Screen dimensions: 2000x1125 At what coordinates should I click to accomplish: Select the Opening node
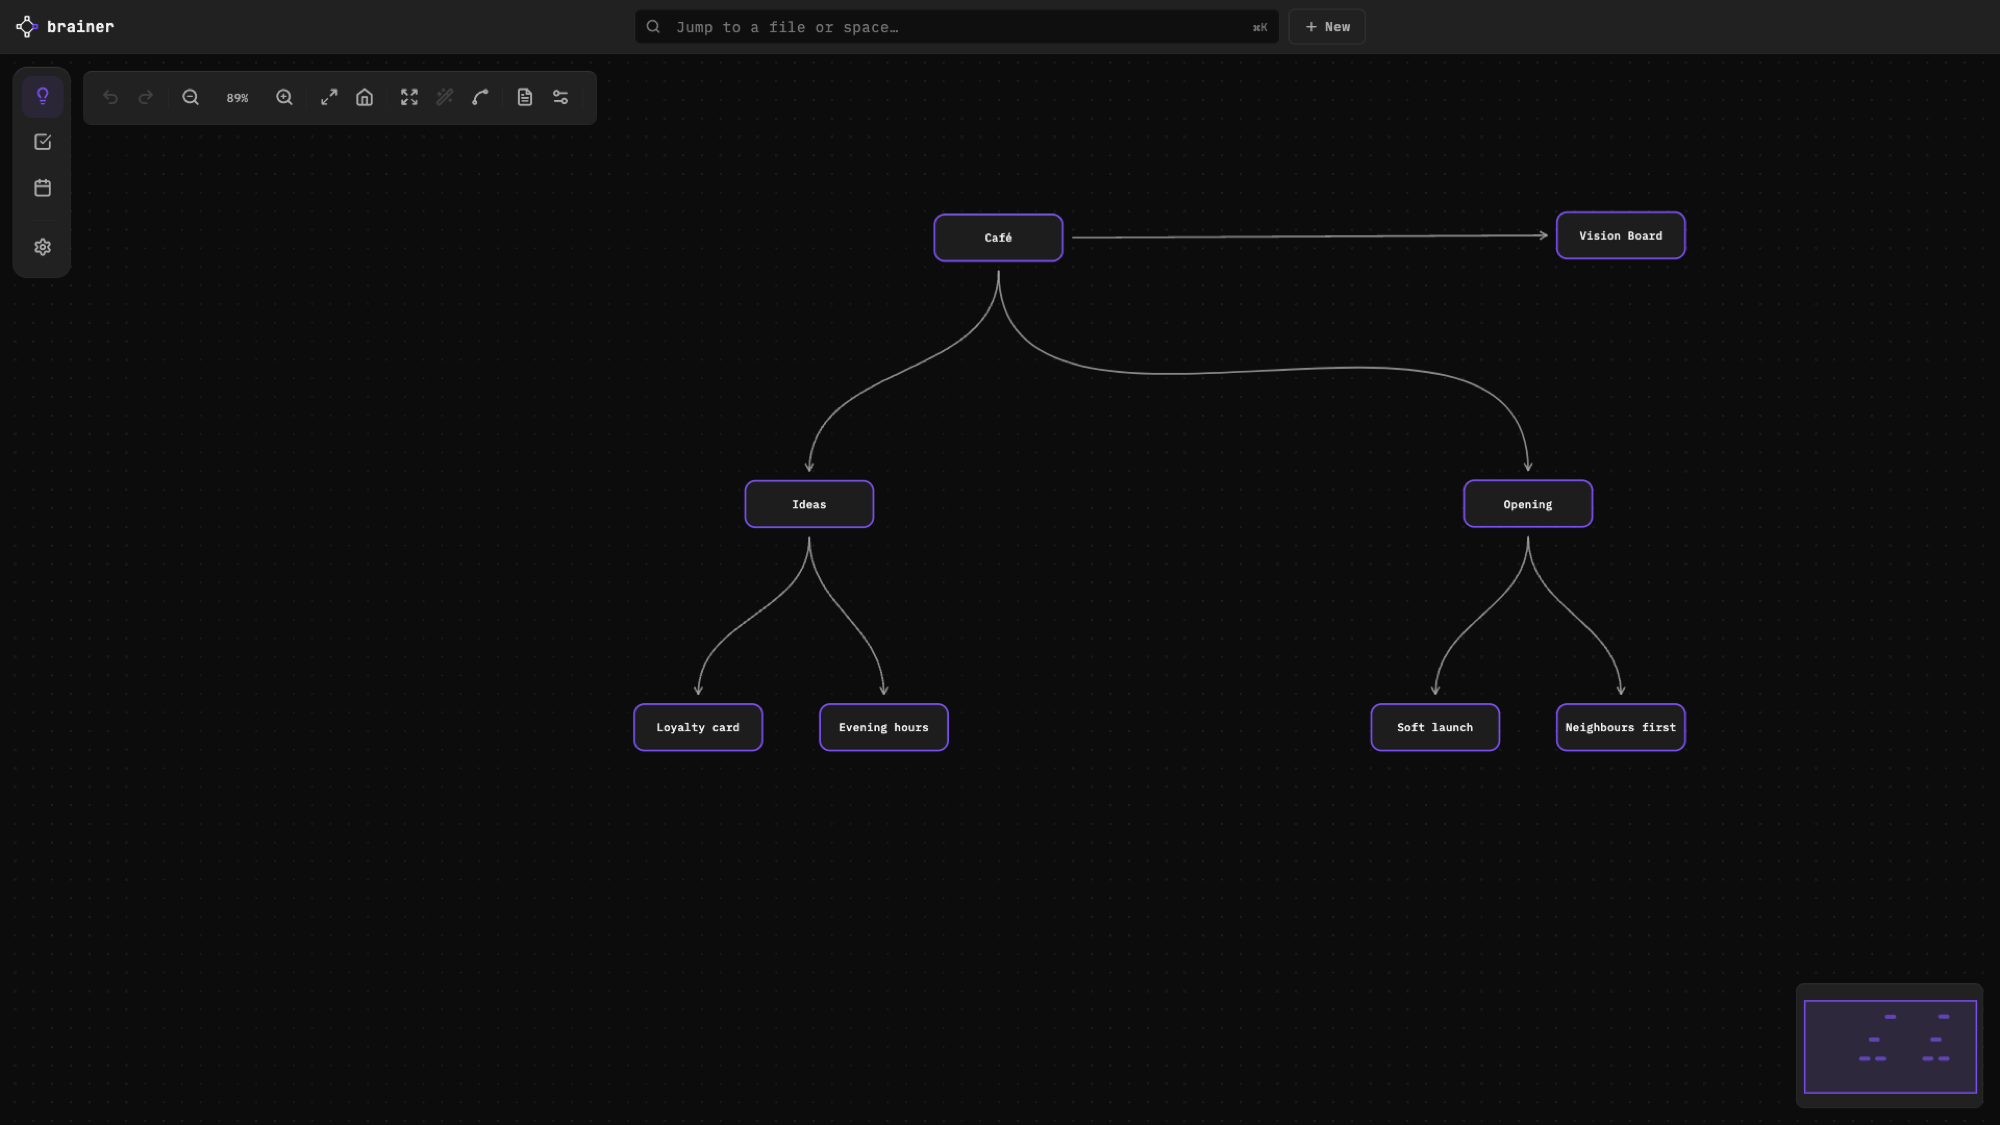pyautogui.click(x=1528, y=504)
